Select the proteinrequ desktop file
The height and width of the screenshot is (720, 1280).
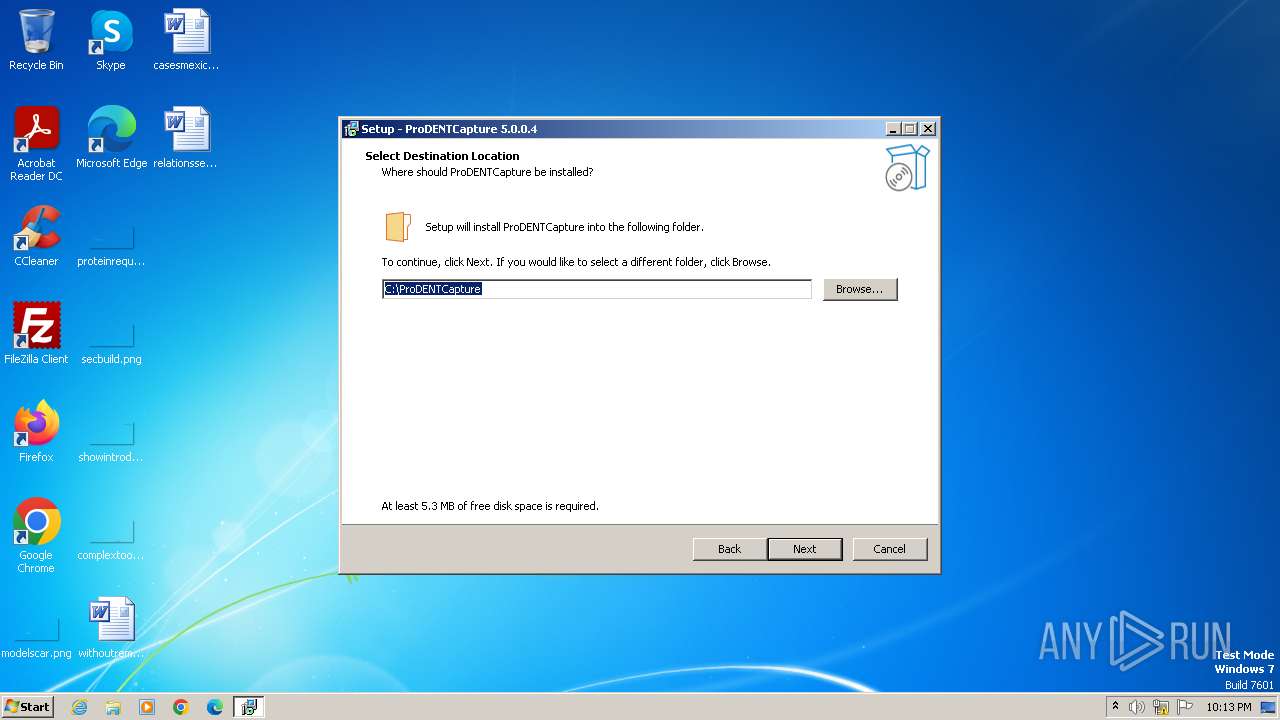pos(111,245)
